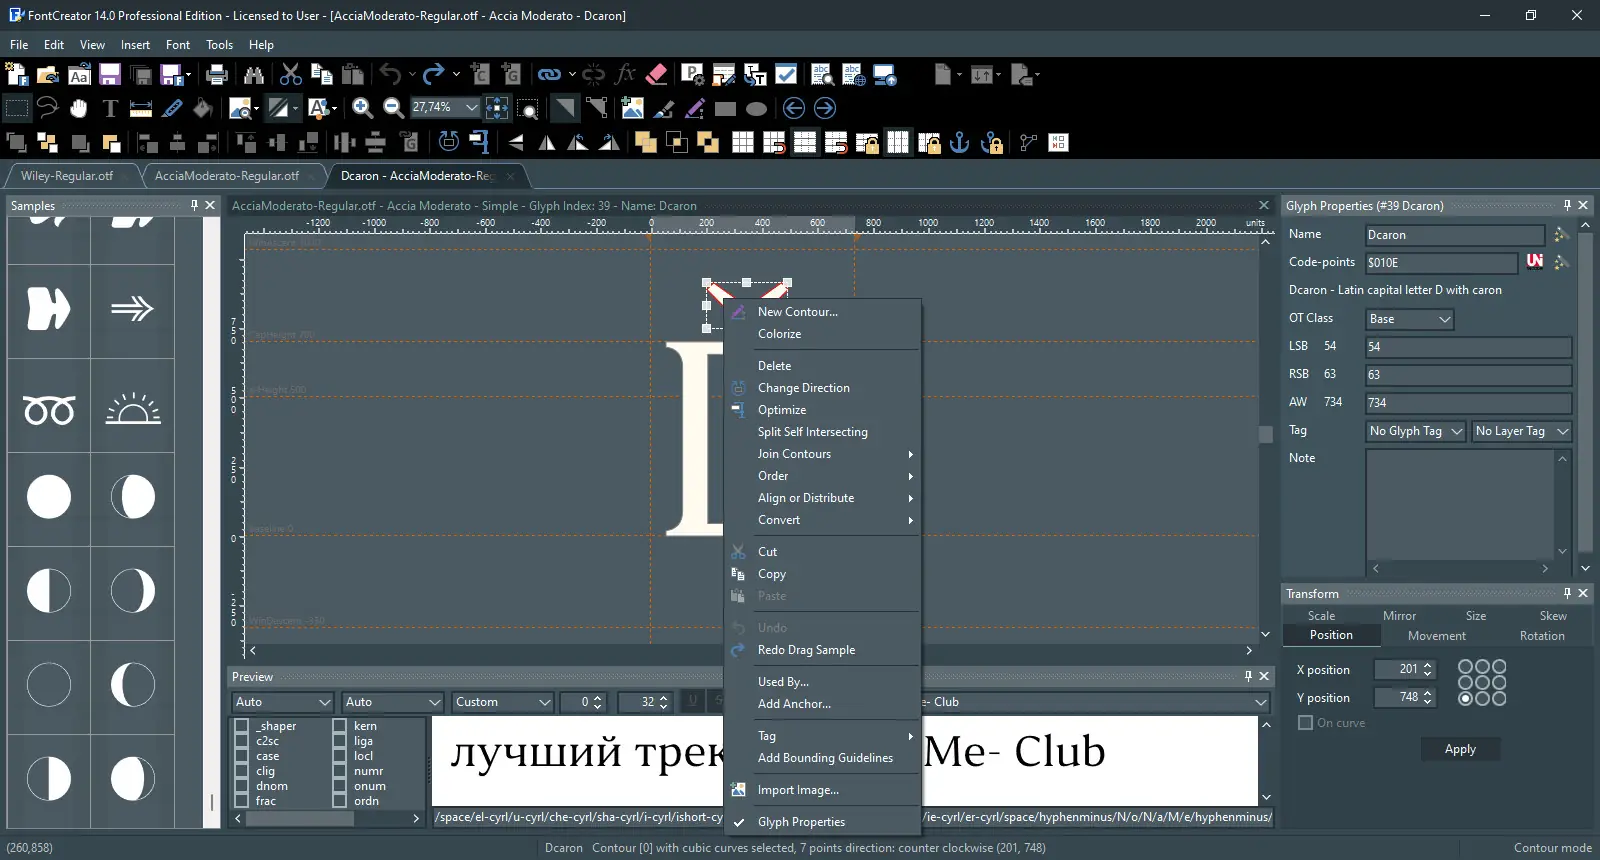Expand the Convert submenu
Viewport: 1600px width, 860px height.
click(822, 520)
